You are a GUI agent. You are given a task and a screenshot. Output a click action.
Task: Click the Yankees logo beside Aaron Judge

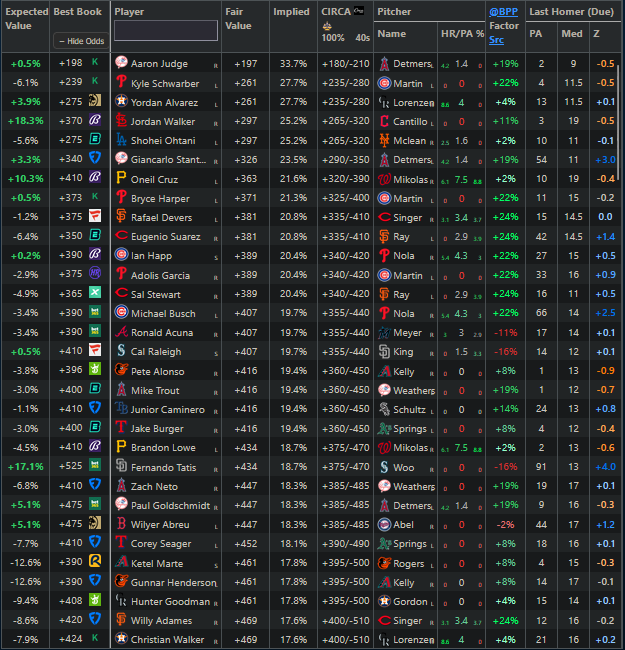click(x=121, y=62)
